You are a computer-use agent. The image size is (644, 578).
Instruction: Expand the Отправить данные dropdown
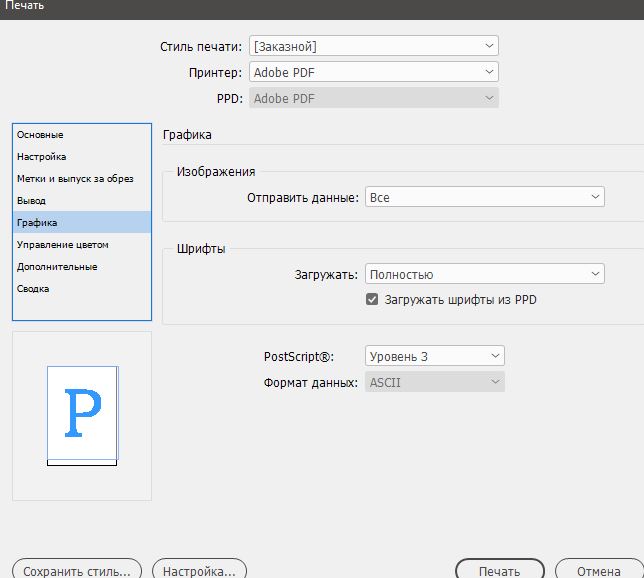(x=485, y=197)
